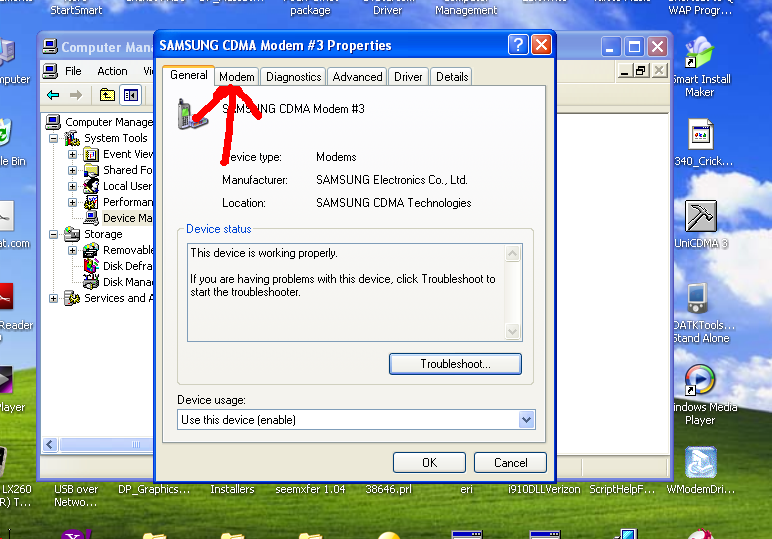The image size is (772, 539).
Task: Collapse the System Tools node
Action: pos(53,138)
